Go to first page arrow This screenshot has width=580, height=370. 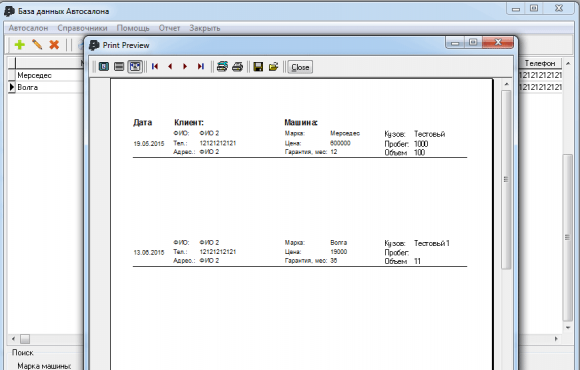coord(155,67)
